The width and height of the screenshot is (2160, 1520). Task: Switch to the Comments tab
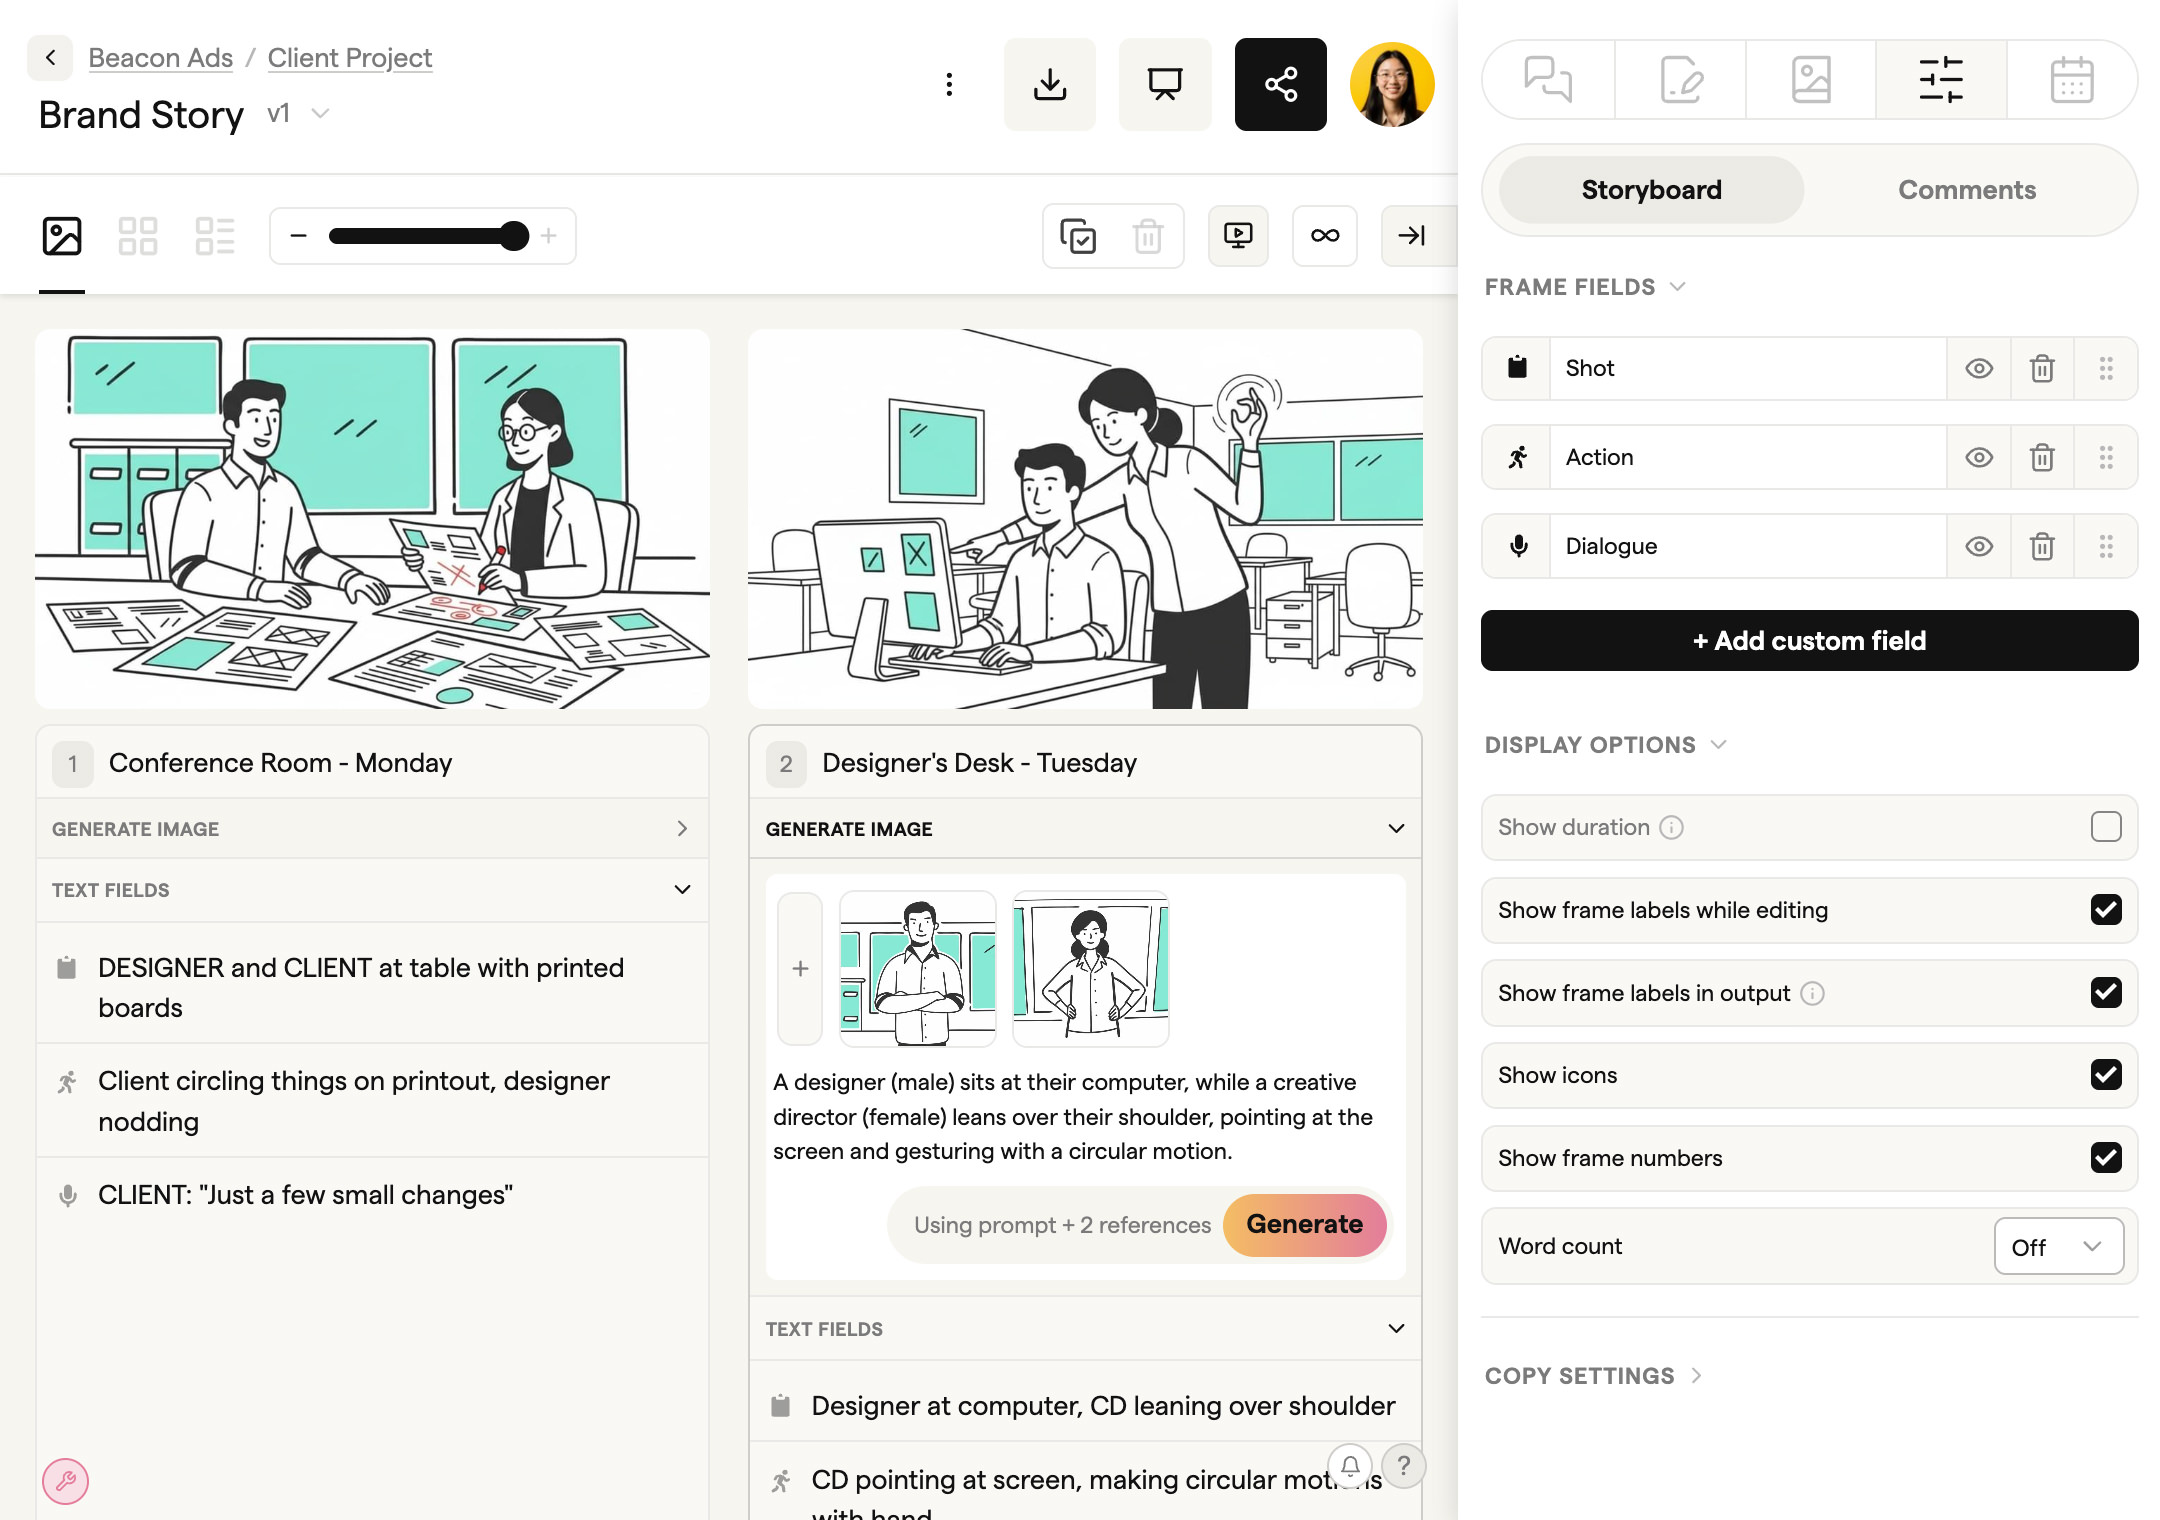(1965, 189)
